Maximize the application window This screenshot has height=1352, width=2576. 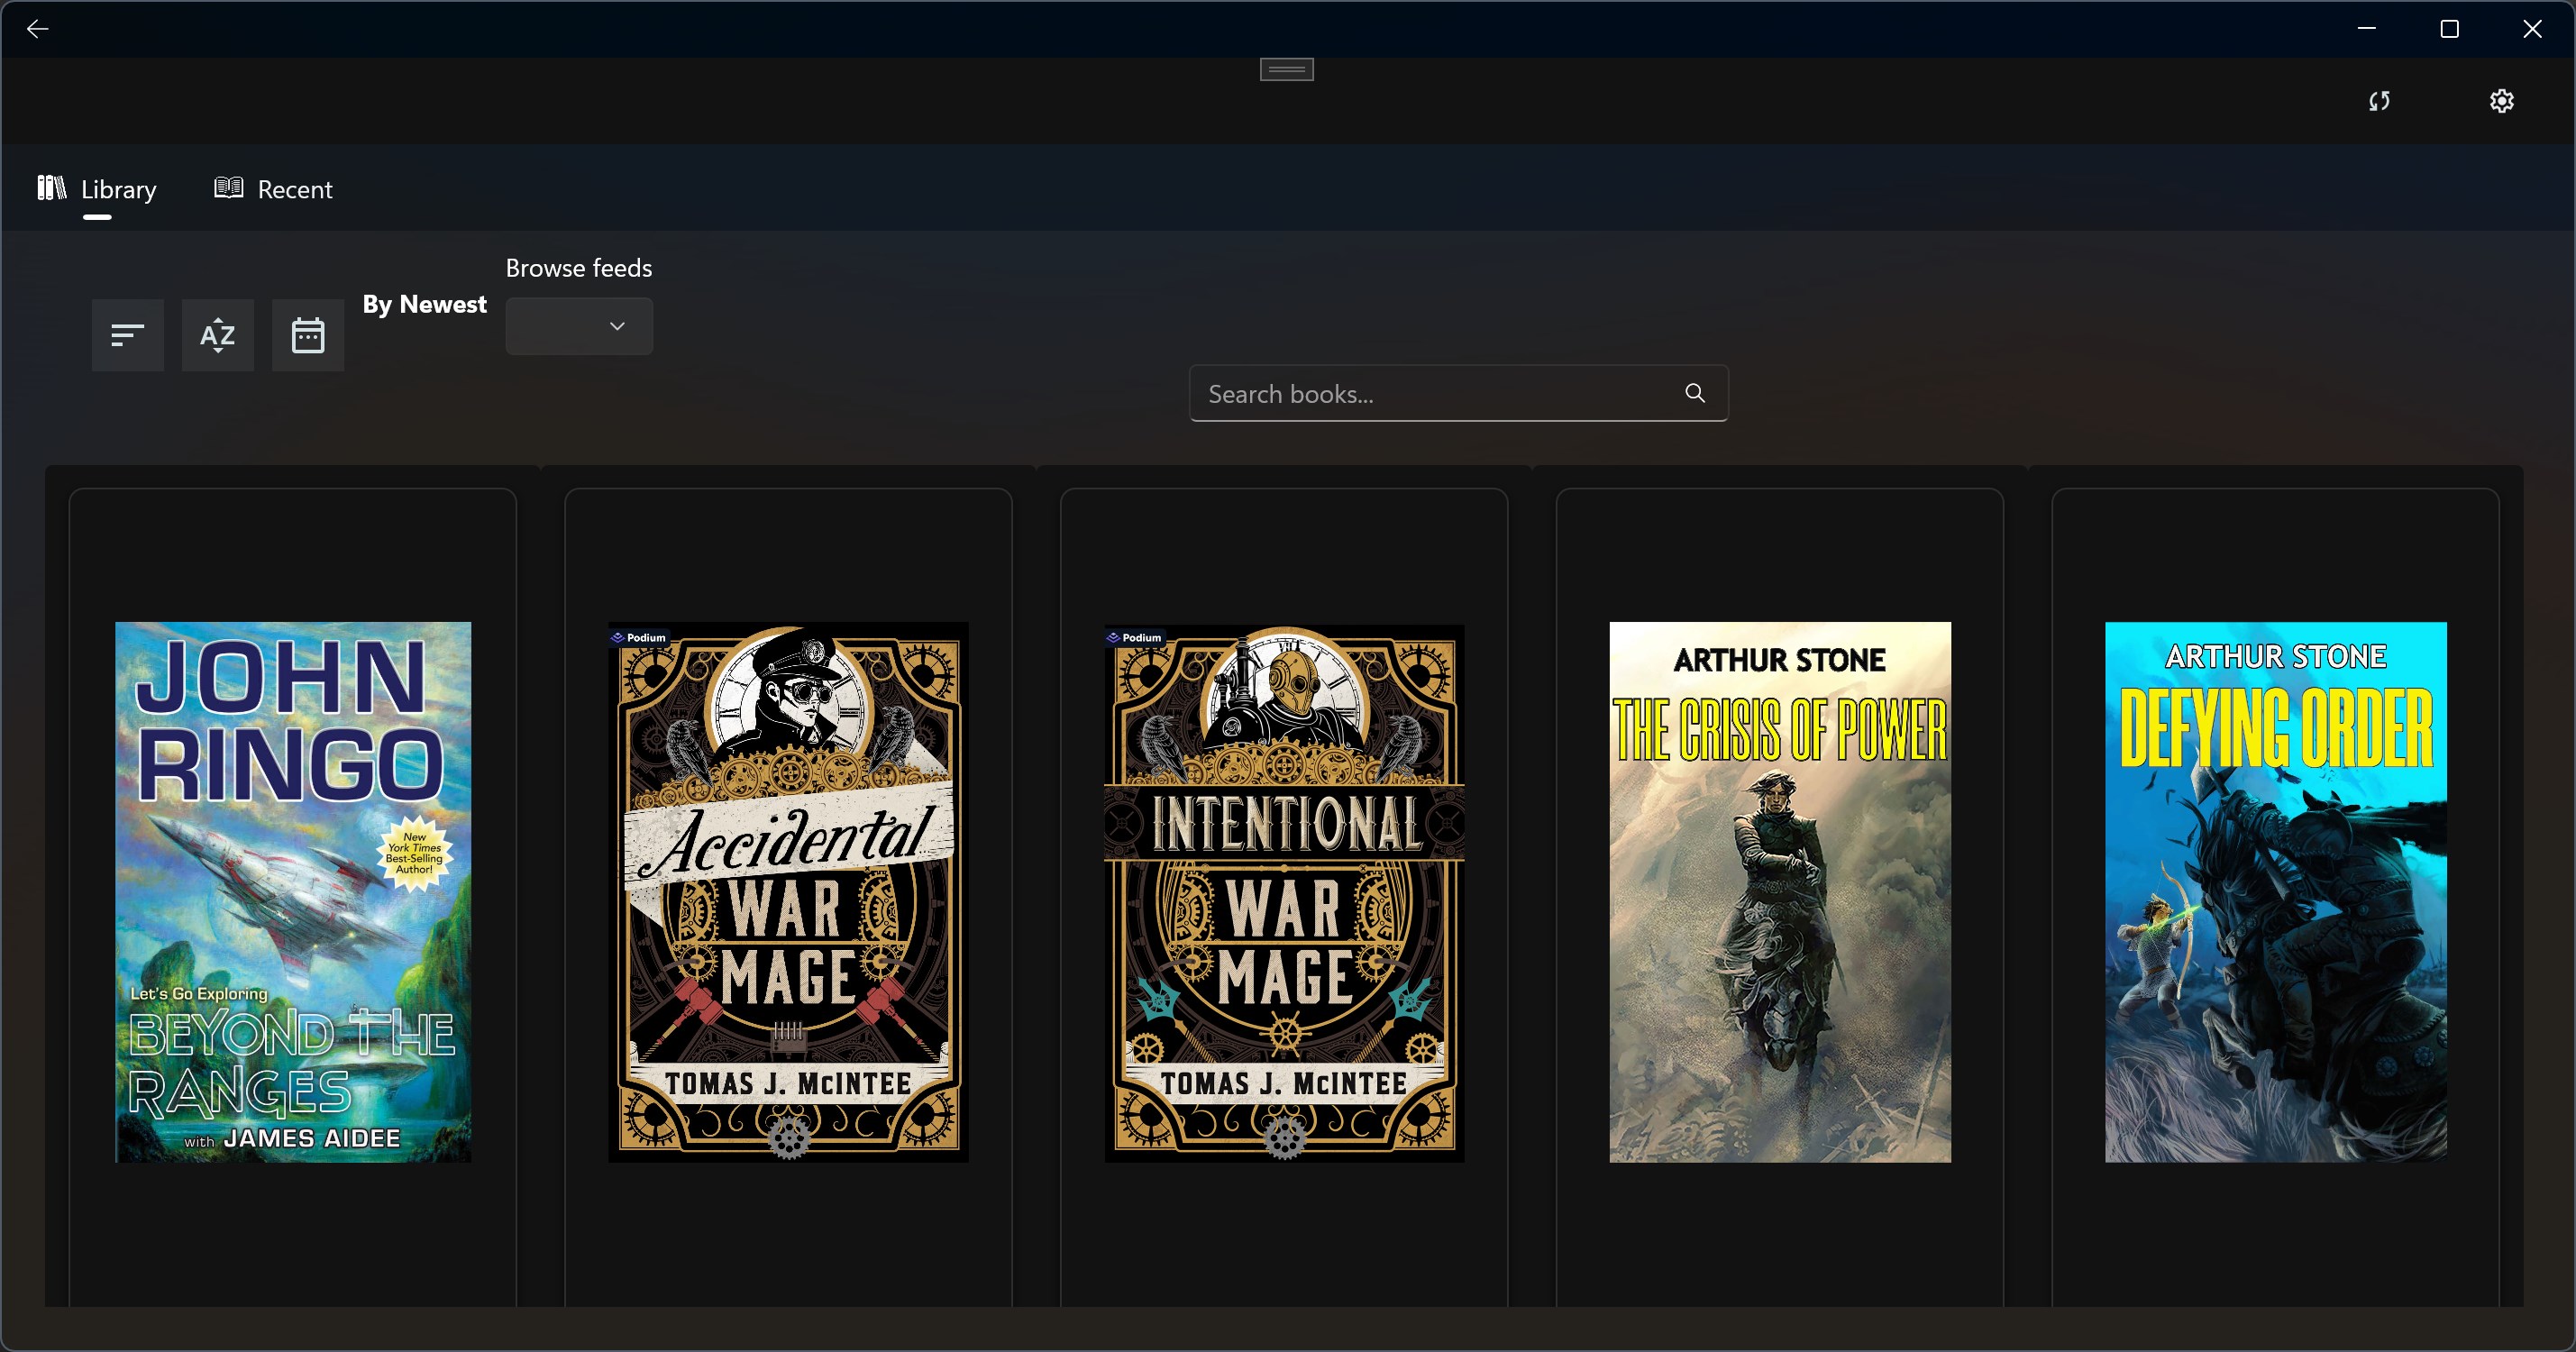pyautogui.click(x=2449, y=29)
